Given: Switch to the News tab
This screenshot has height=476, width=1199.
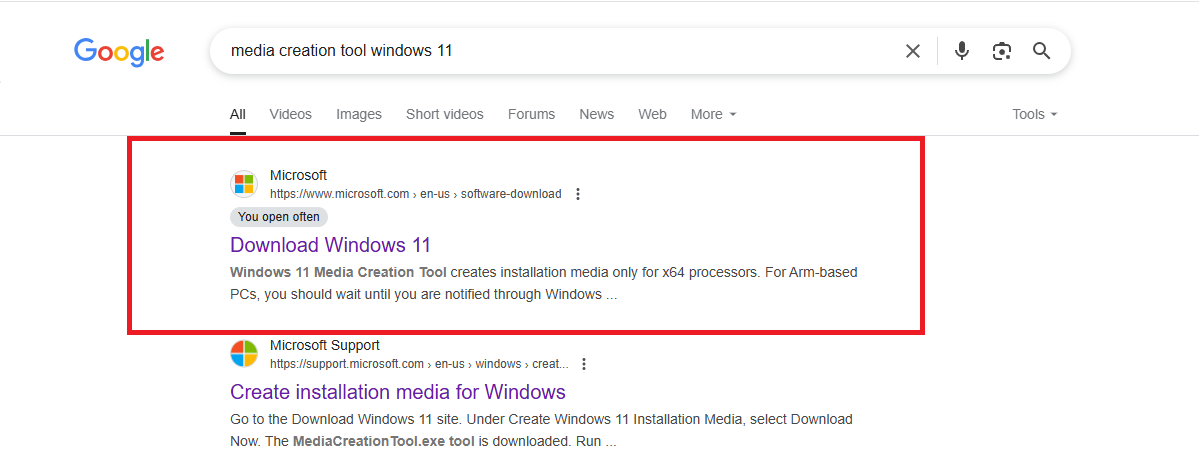Looking at the screenshot, I should 596,114.
